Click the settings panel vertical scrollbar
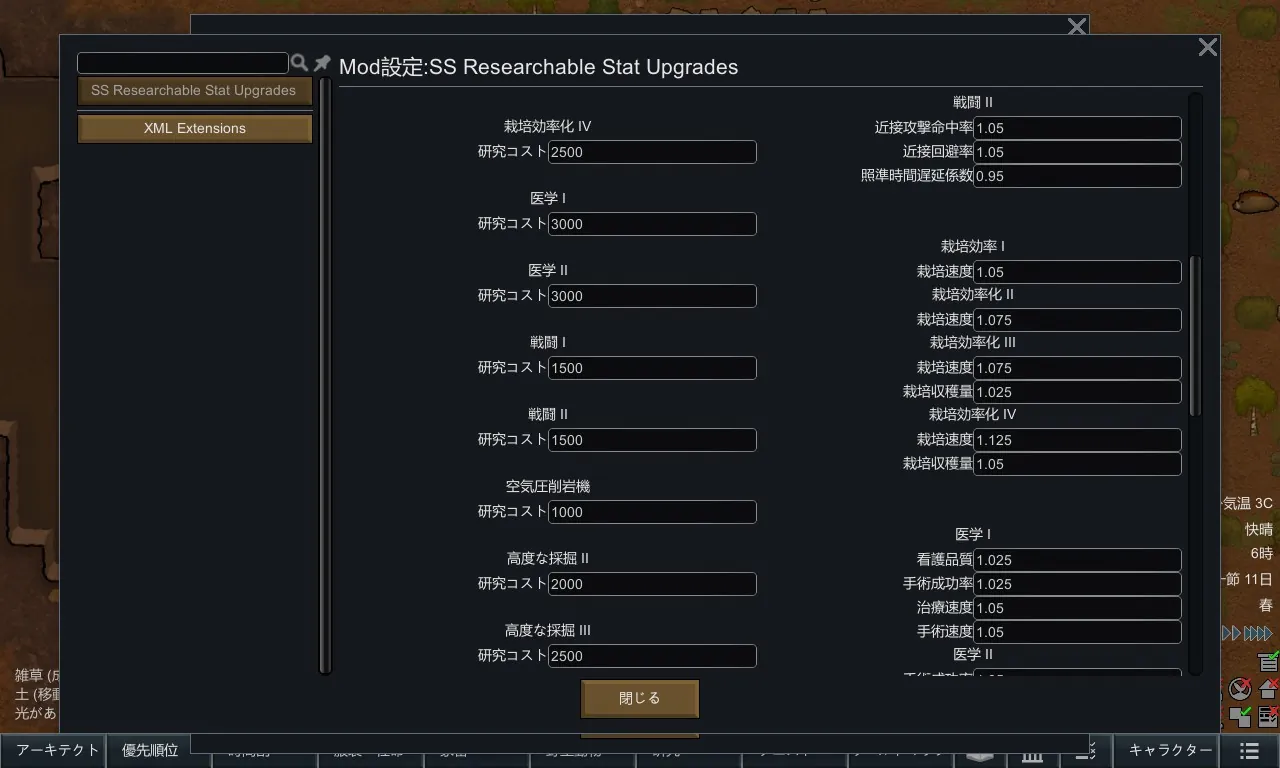The image size is (1280, 768). (x=1194, y=335)
